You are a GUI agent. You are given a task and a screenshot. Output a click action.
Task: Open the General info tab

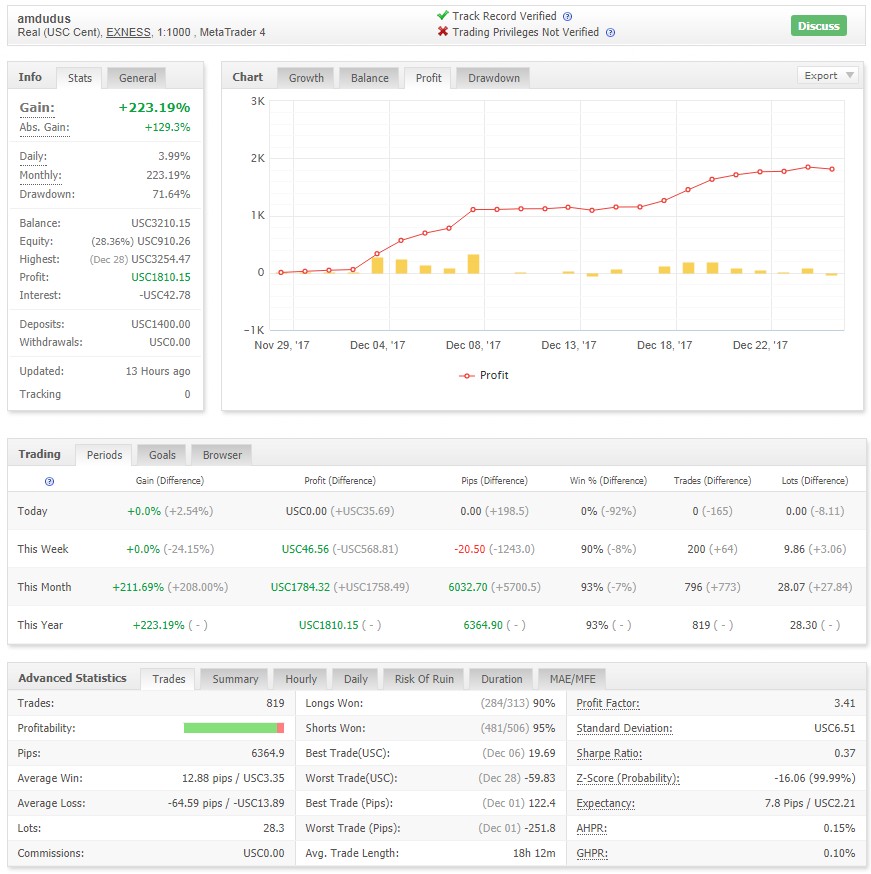point(137,78)
